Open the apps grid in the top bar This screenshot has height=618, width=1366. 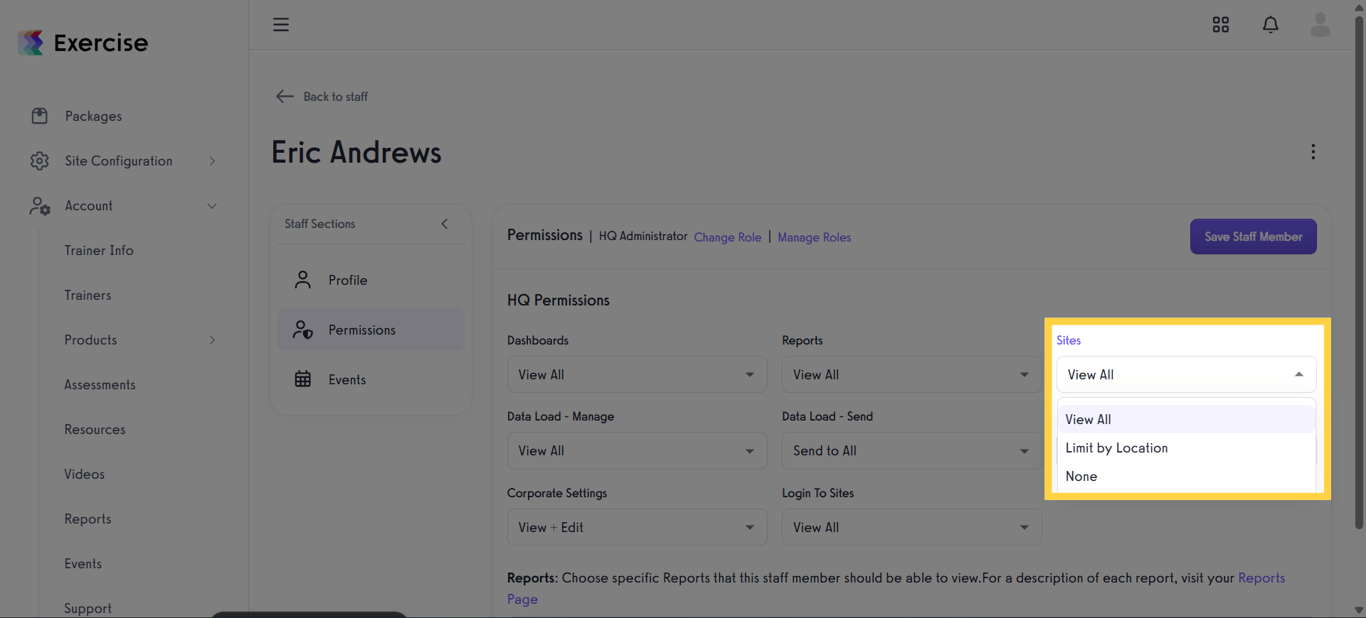(1221, 24)
